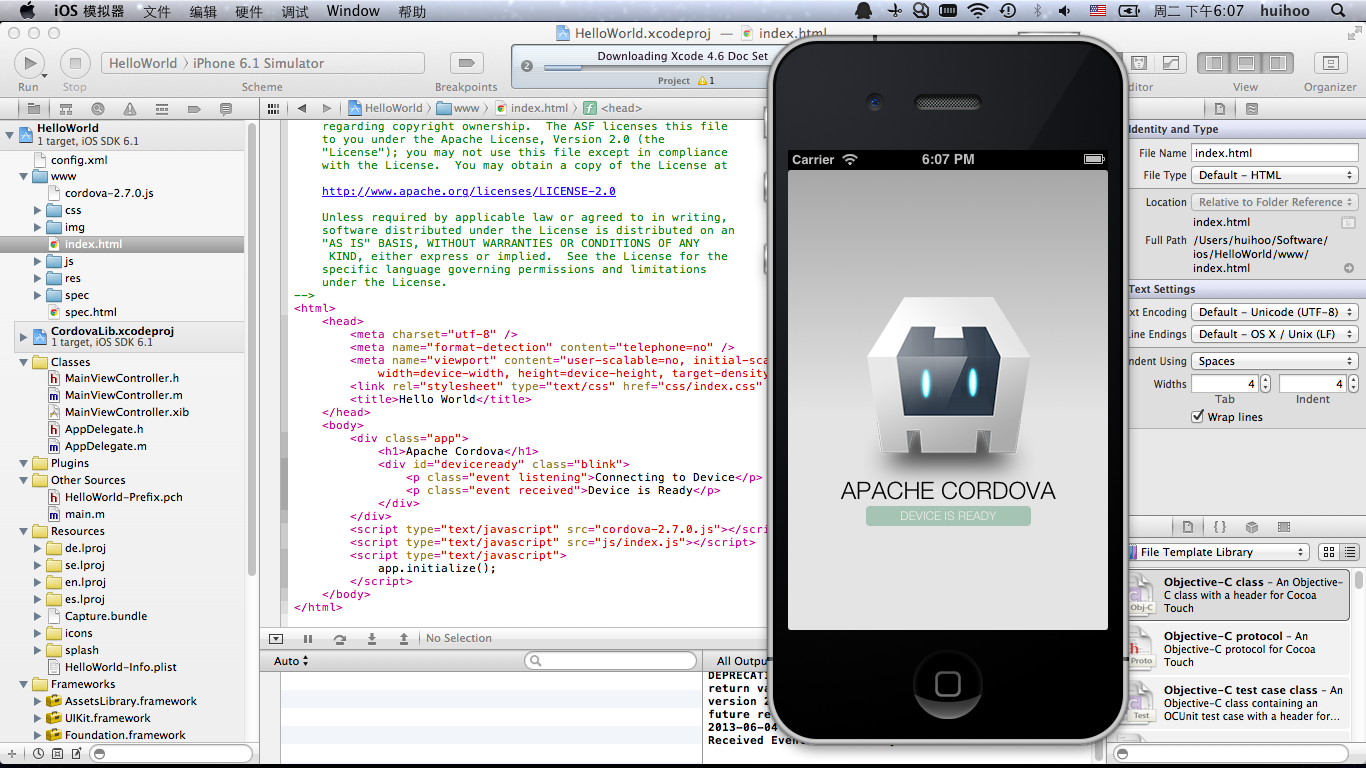Uncheck the Wrap lines checkbox
Viewport: 1366px width, 768px height.
pos(1198,417)
